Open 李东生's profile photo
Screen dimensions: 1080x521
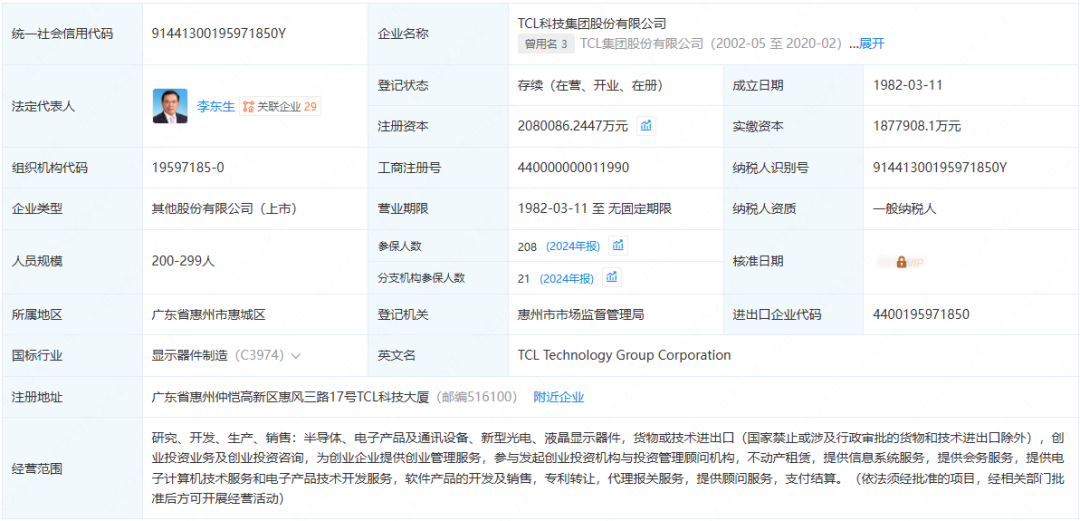coord(169,106)
